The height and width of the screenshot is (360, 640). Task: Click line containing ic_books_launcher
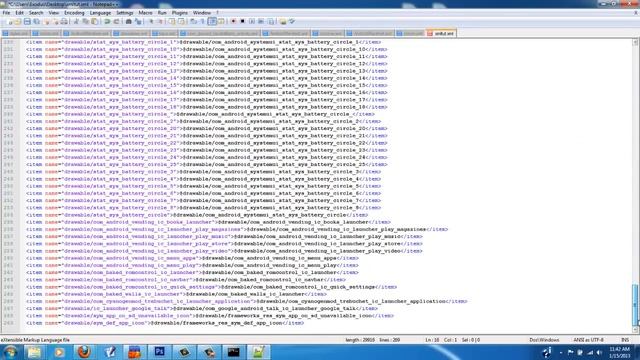[x=208, y=222]
